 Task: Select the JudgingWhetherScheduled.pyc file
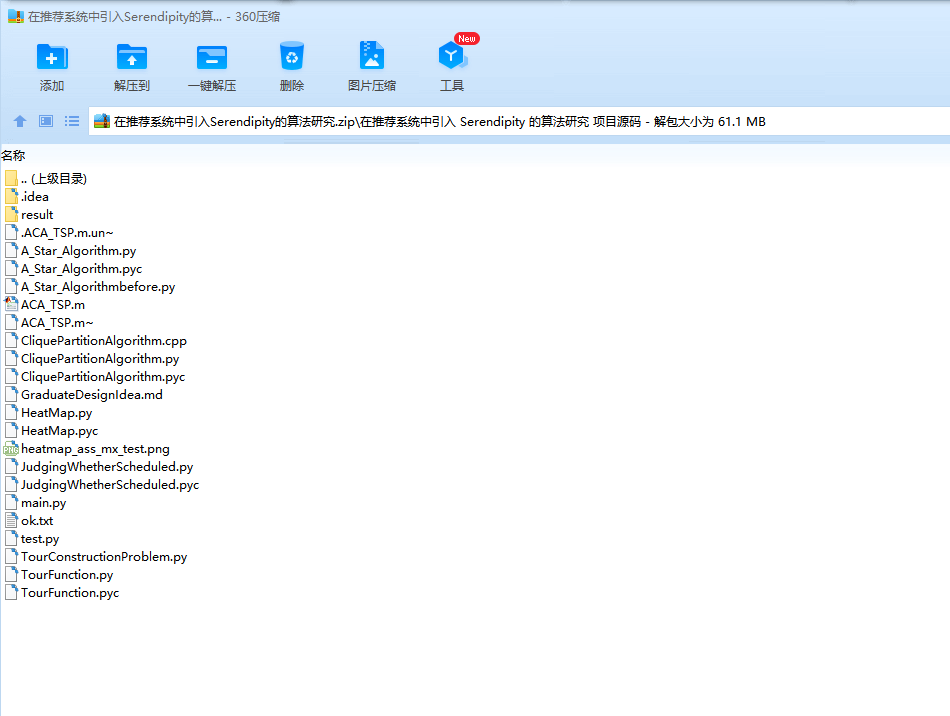pos(110,485)
